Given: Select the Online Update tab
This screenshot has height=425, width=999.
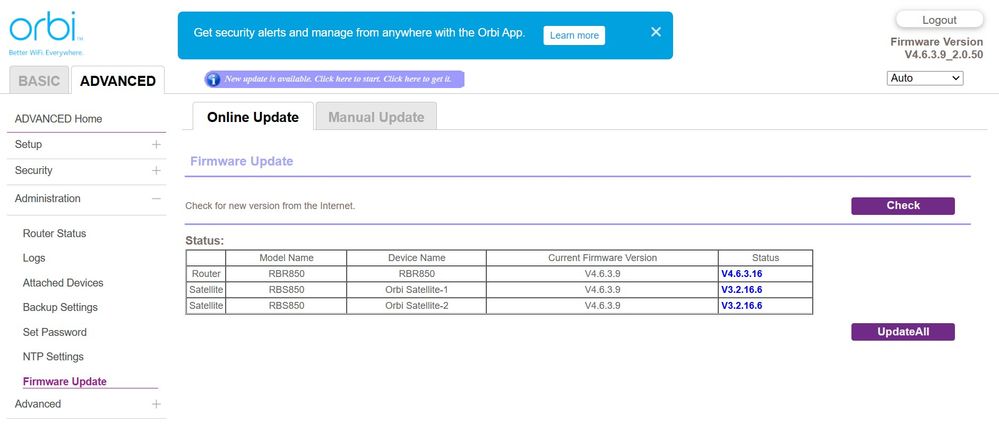Looking at the screenshot, I should (x=252, y=117).
